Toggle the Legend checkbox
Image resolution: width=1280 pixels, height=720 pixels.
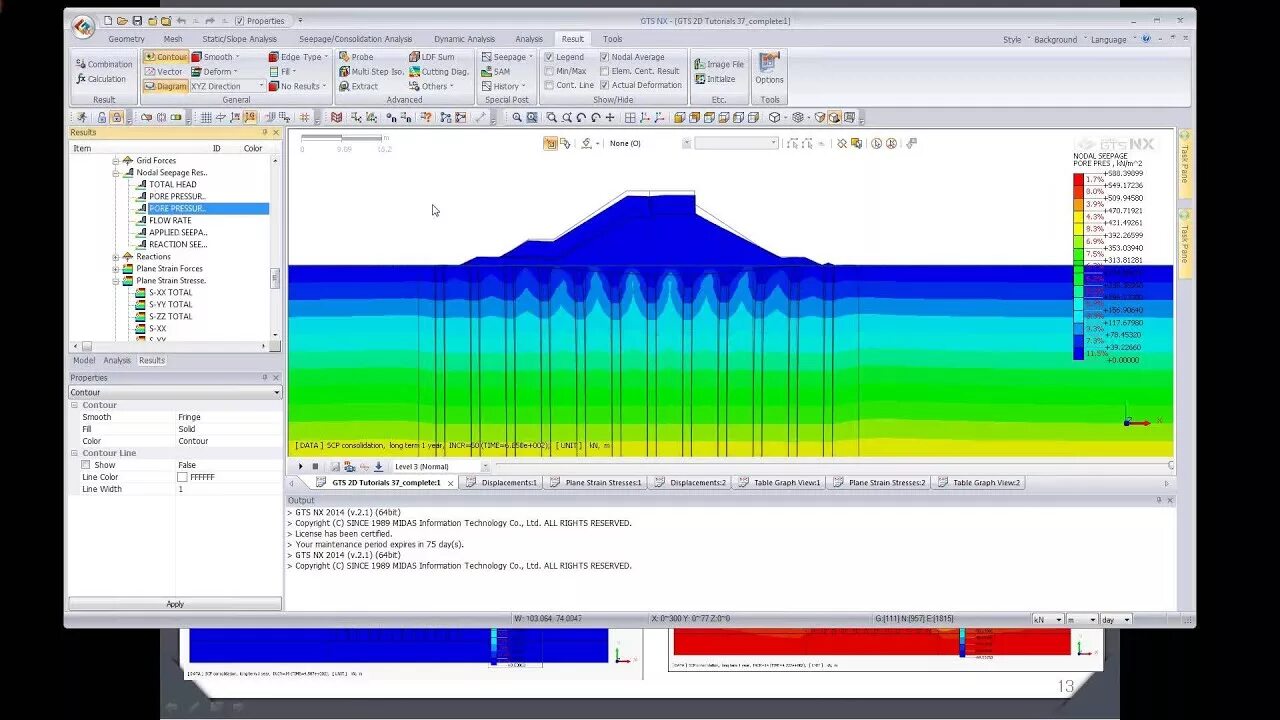549,57
